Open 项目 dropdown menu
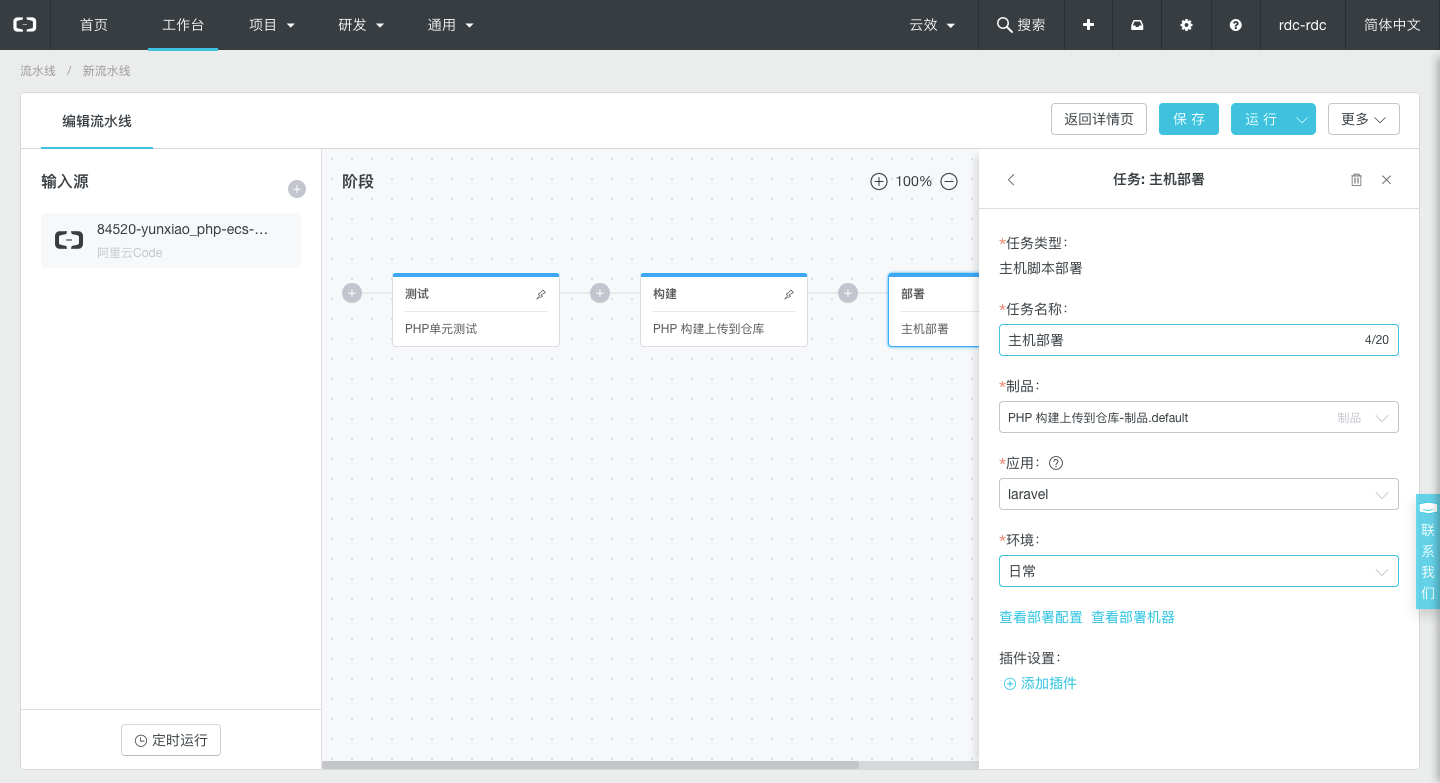The image size is (1440, 783). (272, 25)
